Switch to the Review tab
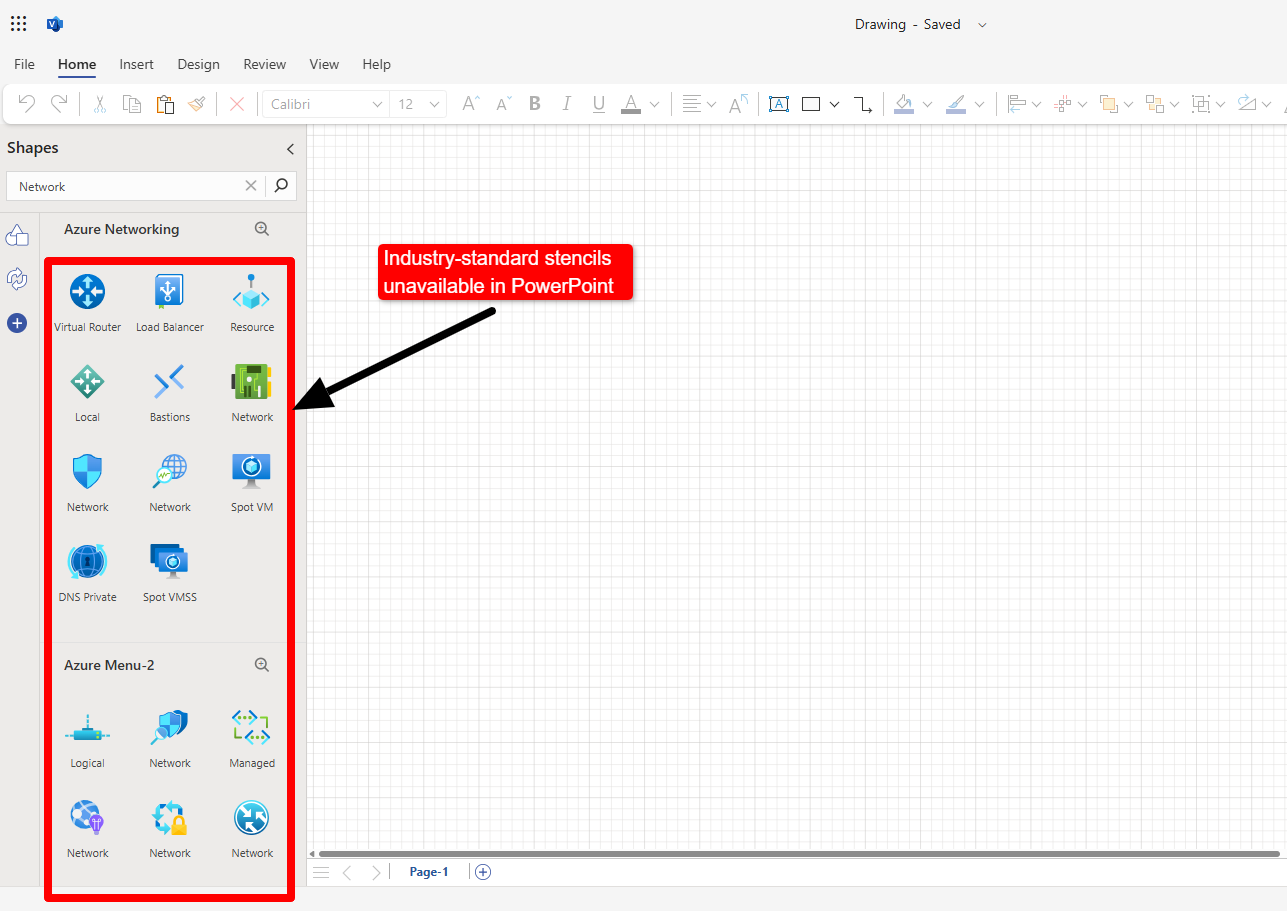Image resolution: width=1287 pixels, height=911 pixels. (265, 64)
